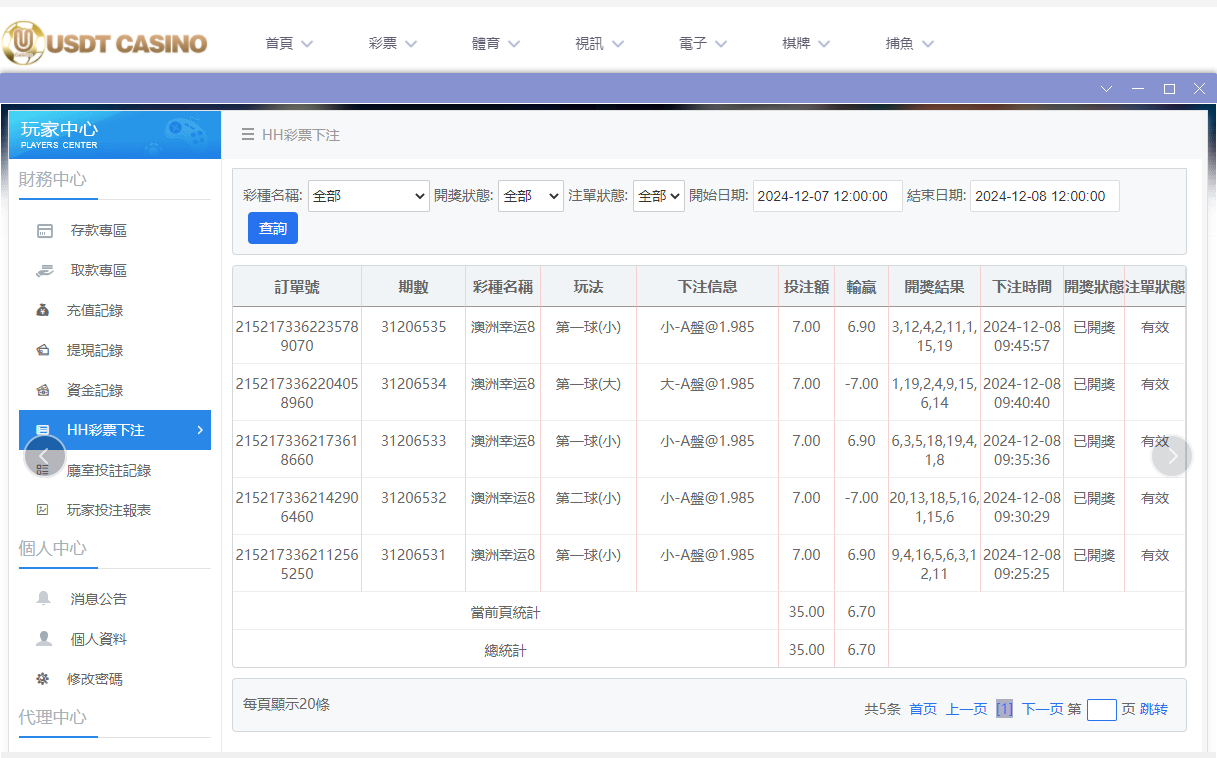Screen dimensions: 1217x758
Task: Open the 開獎狀態 draw status dropdown
Action: click(x=530, y=196)
